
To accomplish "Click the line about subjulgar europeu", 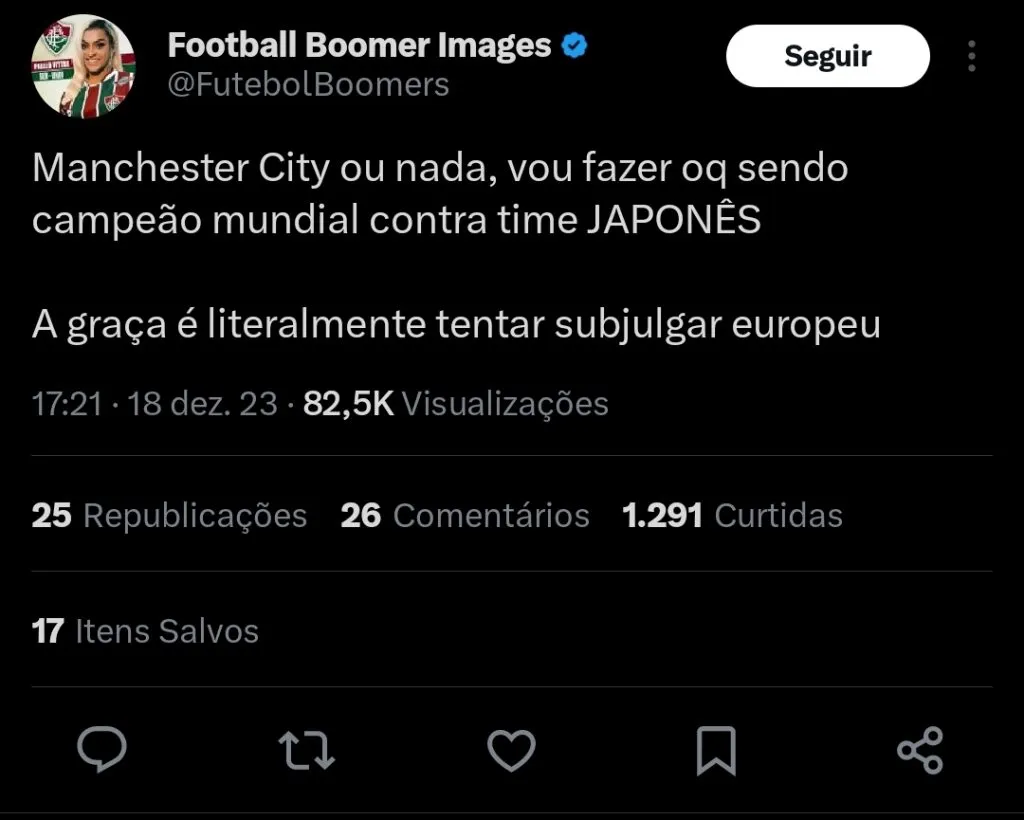I will click(x=456, y=324).
